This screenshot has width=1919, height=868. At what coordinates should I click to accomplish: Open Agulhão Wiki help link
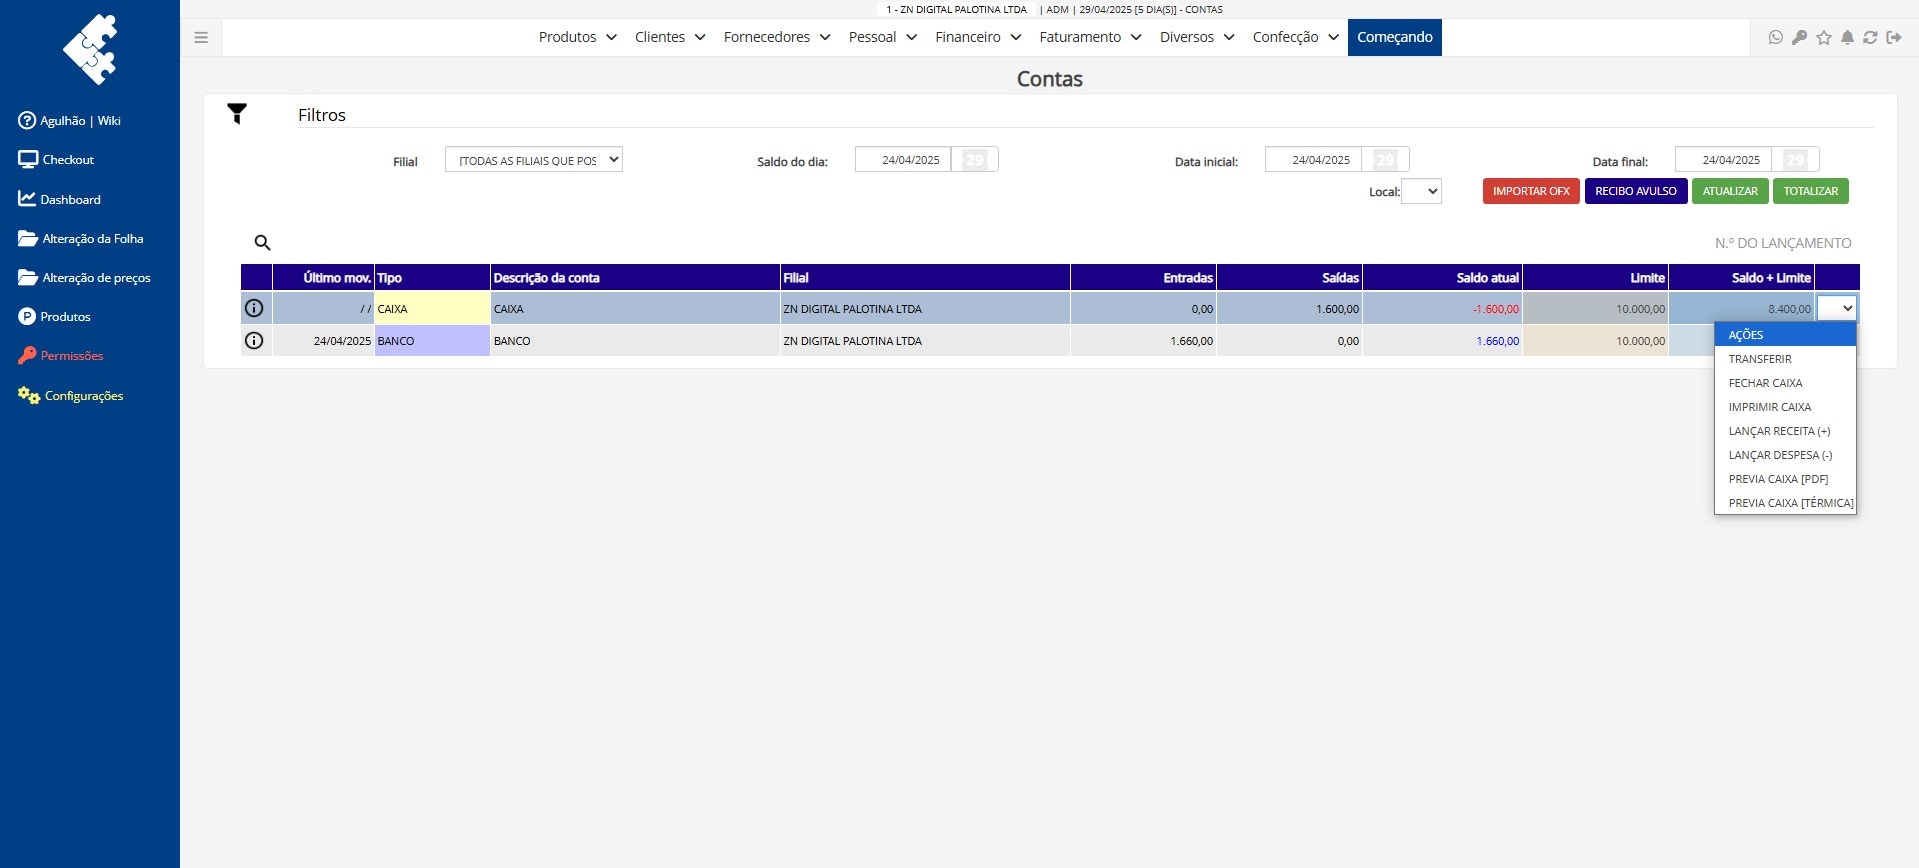point(69,120)
